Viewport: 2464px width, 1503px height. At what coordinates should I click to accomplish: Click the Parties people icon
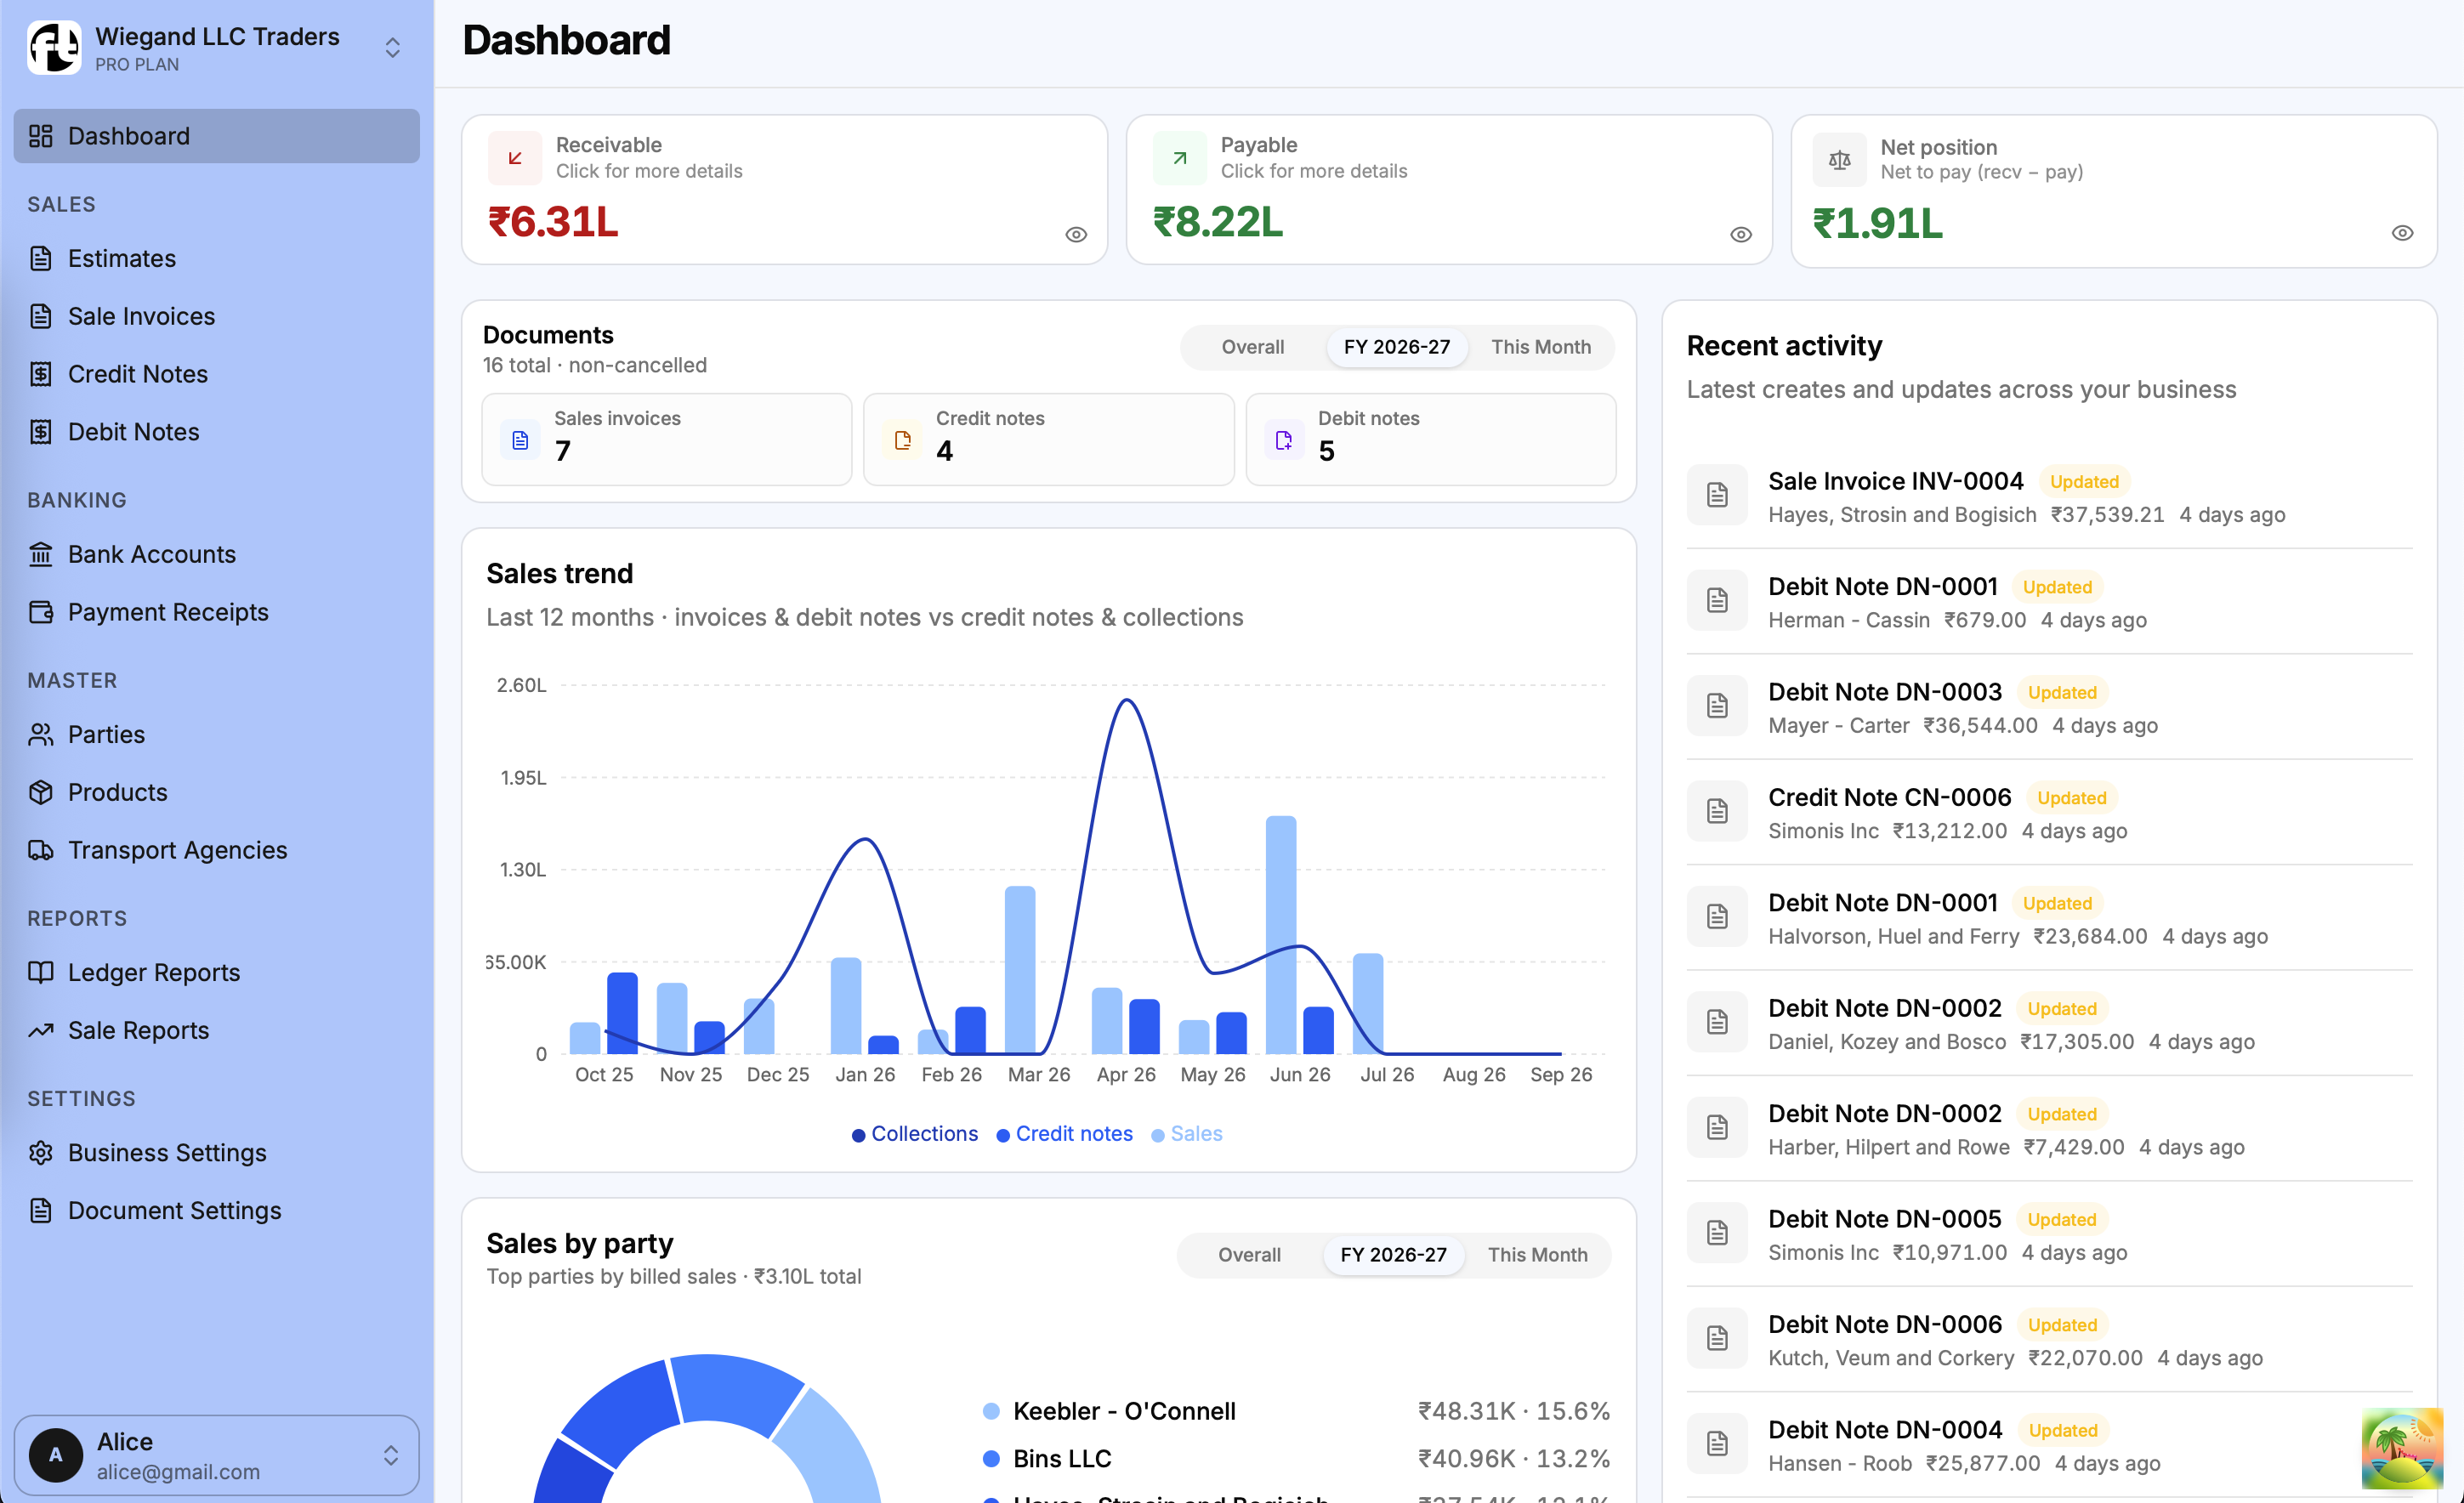tap(41, 735)
